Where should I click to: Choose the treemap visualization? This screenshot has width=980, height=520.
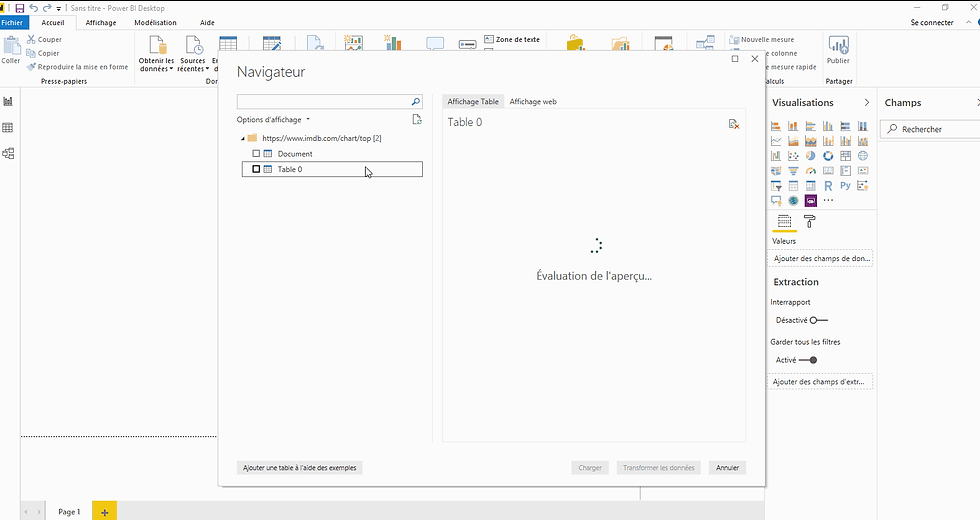tap(846, 156)
